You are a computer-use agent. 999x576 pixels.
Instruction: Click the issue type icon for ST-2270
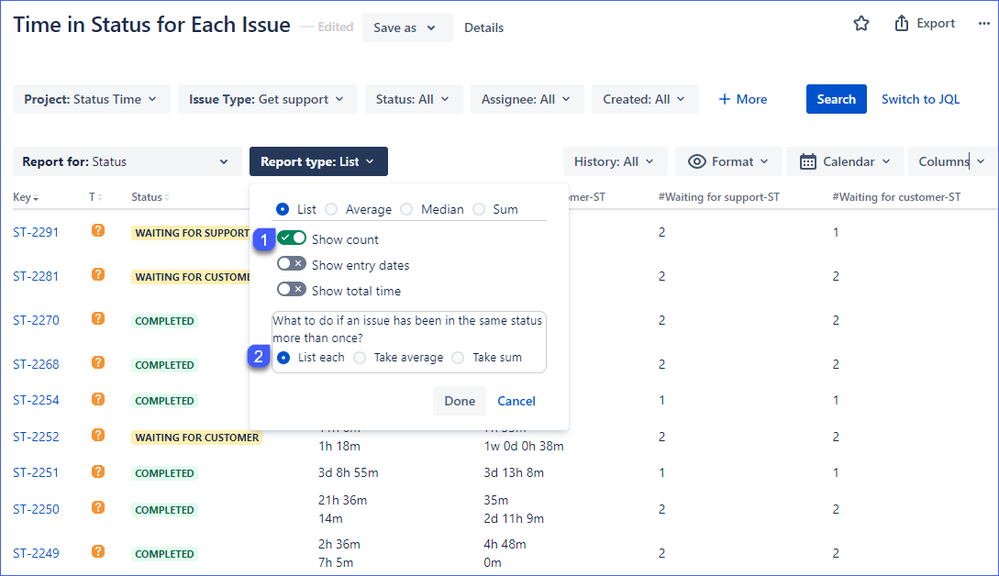(98, 319)
